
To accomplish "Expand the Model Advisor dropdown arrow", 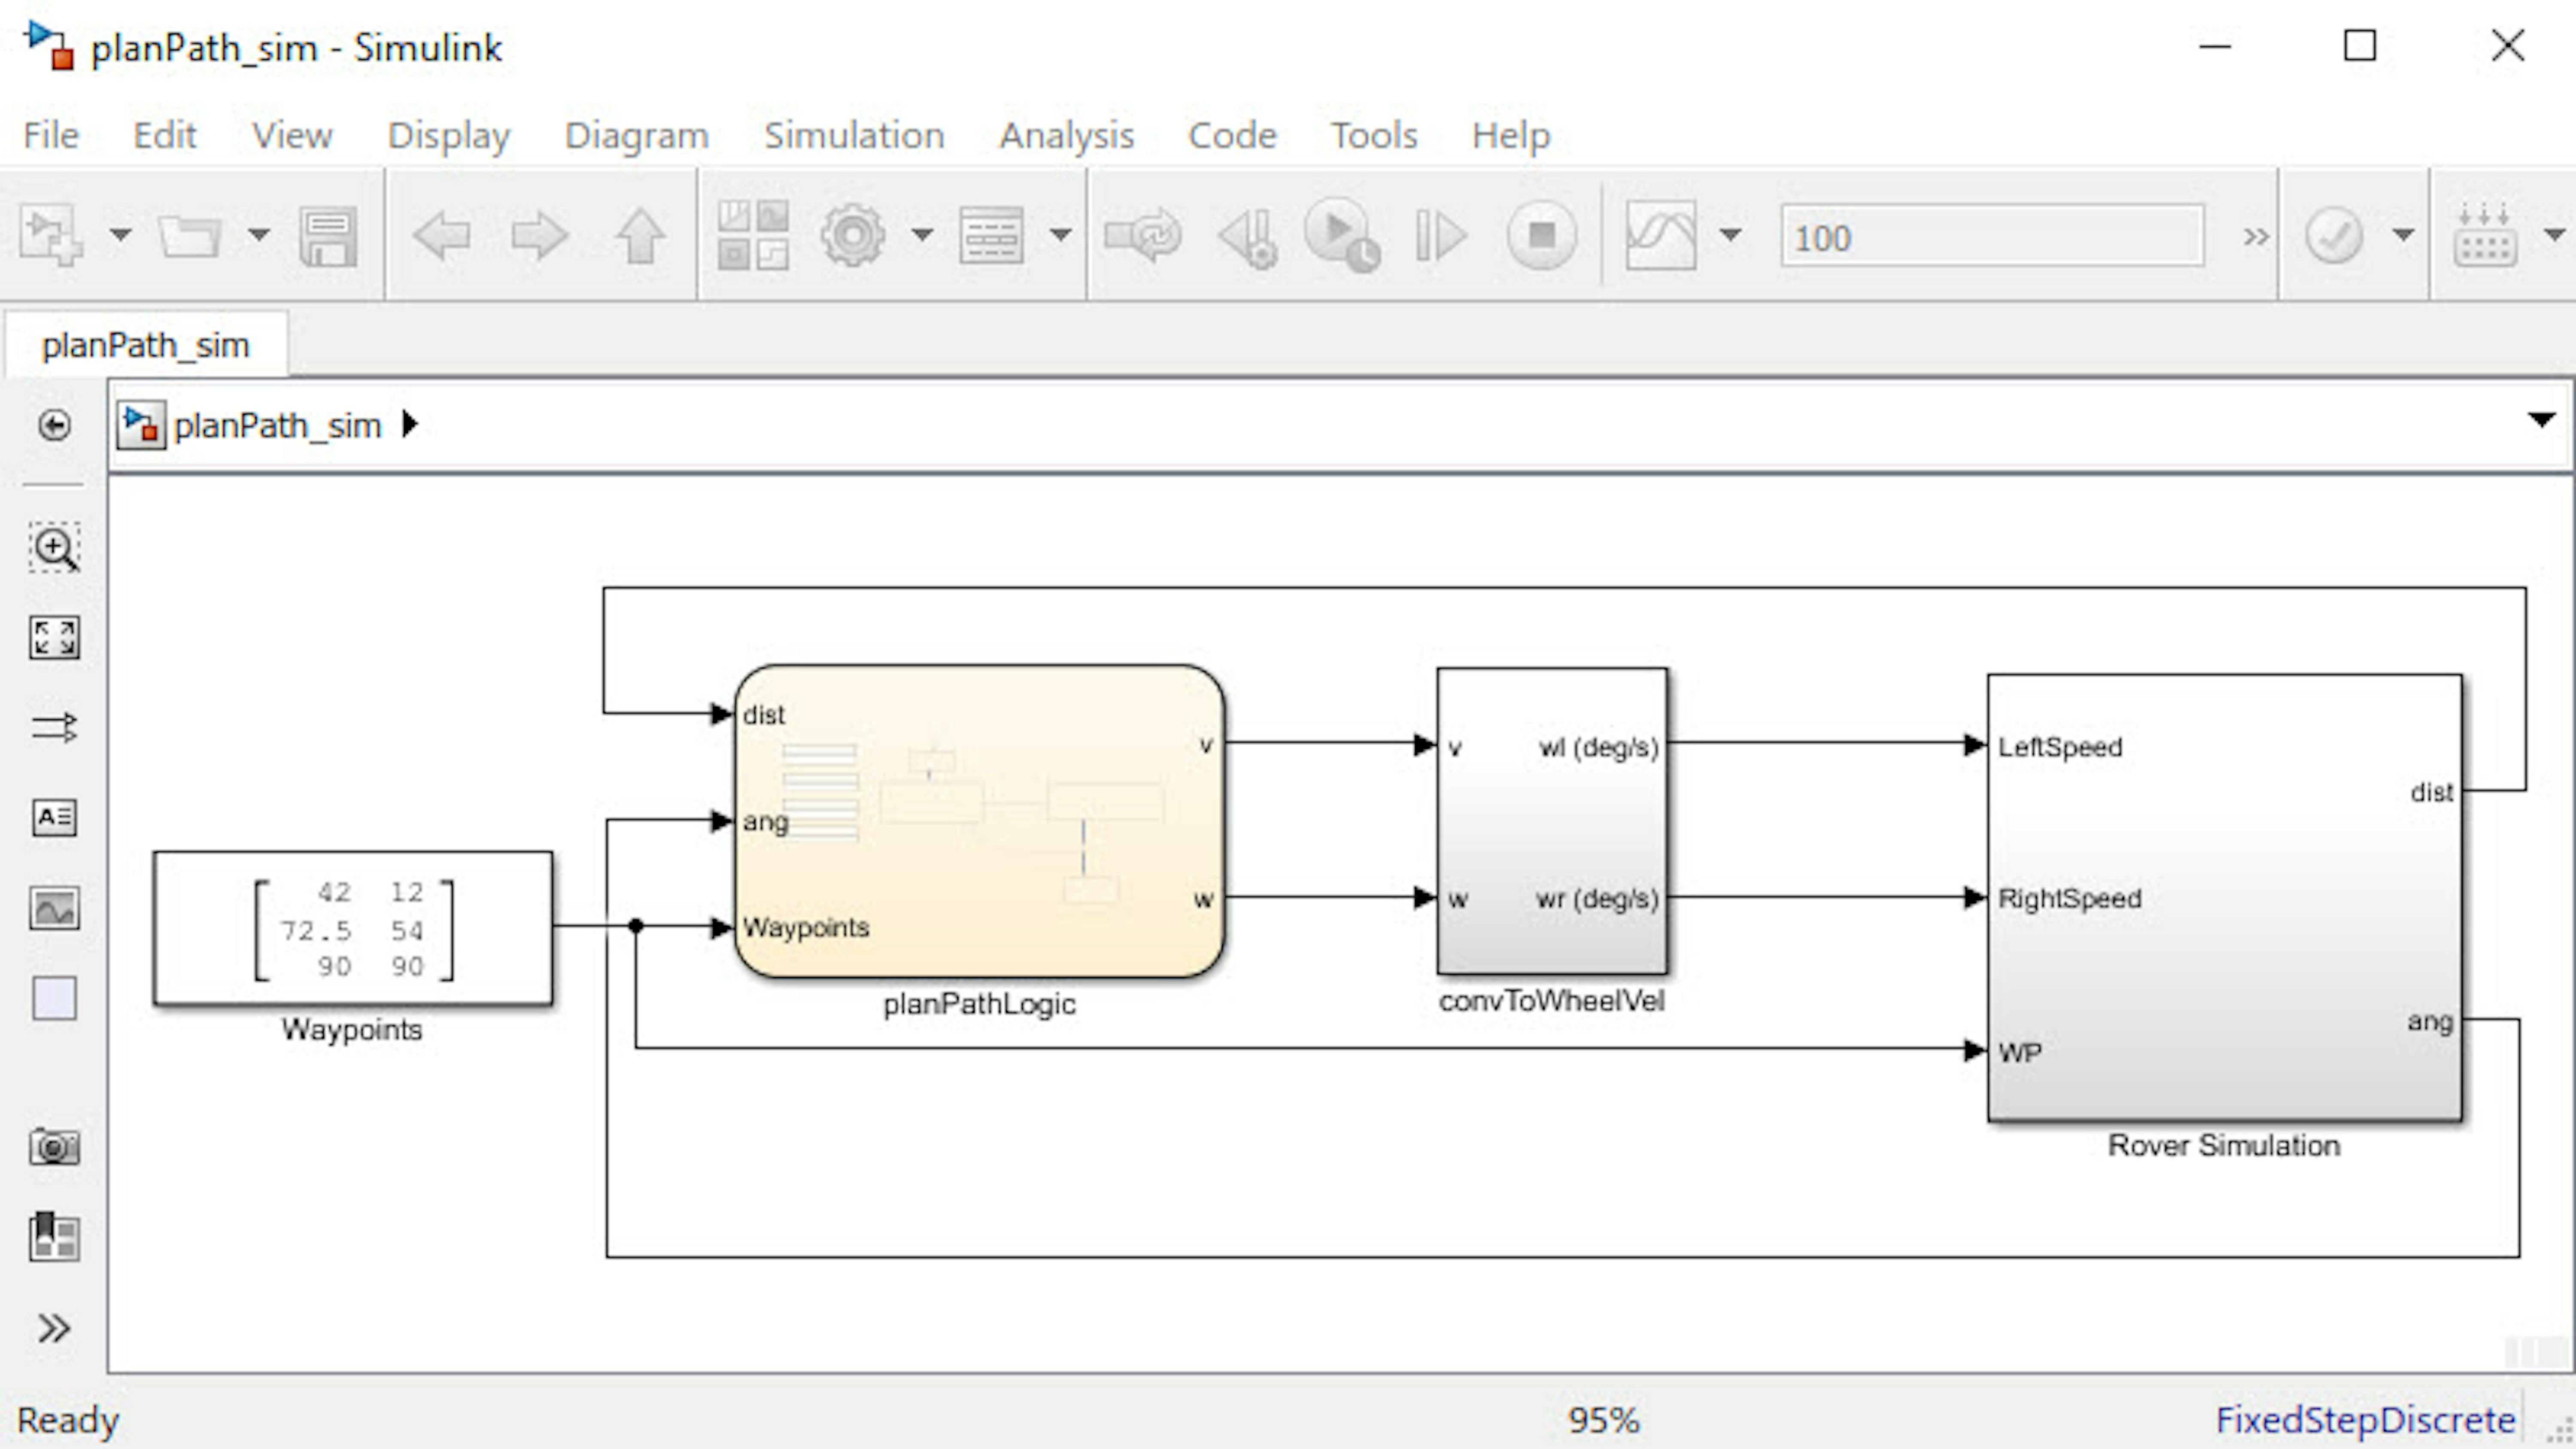I will pos(2403,236).
